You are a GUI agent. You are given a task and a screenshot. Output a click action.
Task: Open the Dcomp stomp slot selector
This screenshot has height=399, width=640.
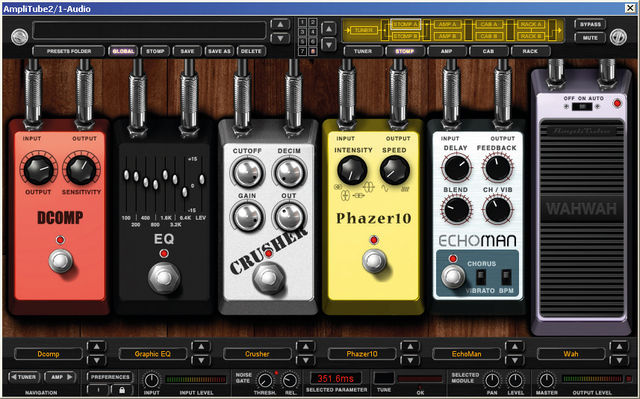49,354
